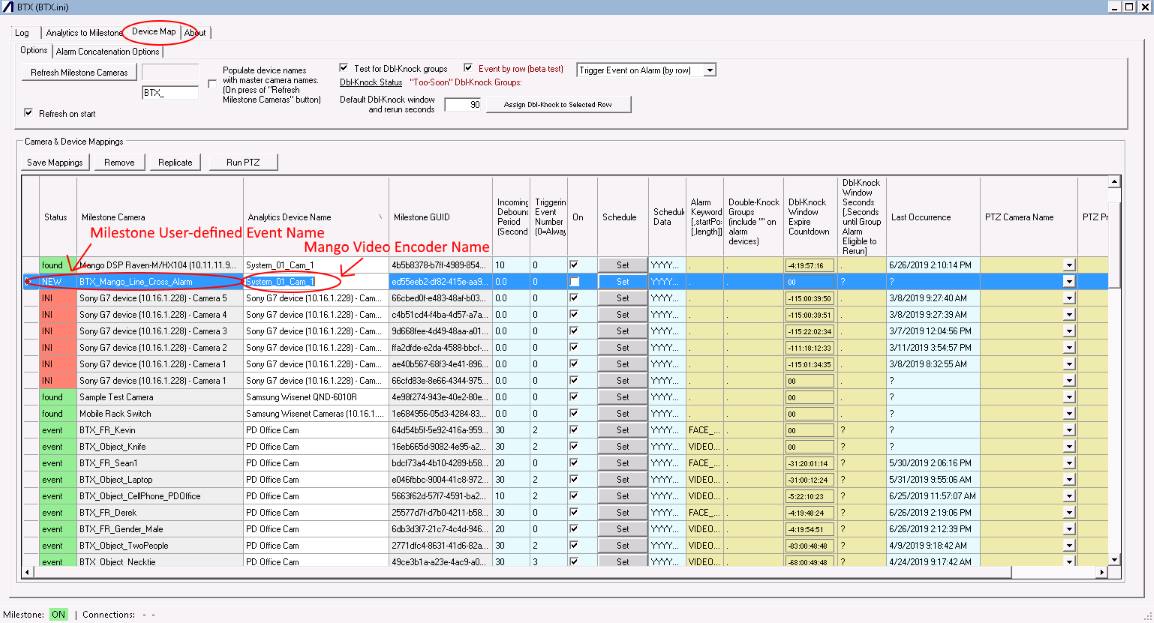Open PTZ Camera dropdown for BTX_Object_TwoPeople row
Image resolution: width=1154 pixels, height=623 pixels.
(x=1069, y=546)
